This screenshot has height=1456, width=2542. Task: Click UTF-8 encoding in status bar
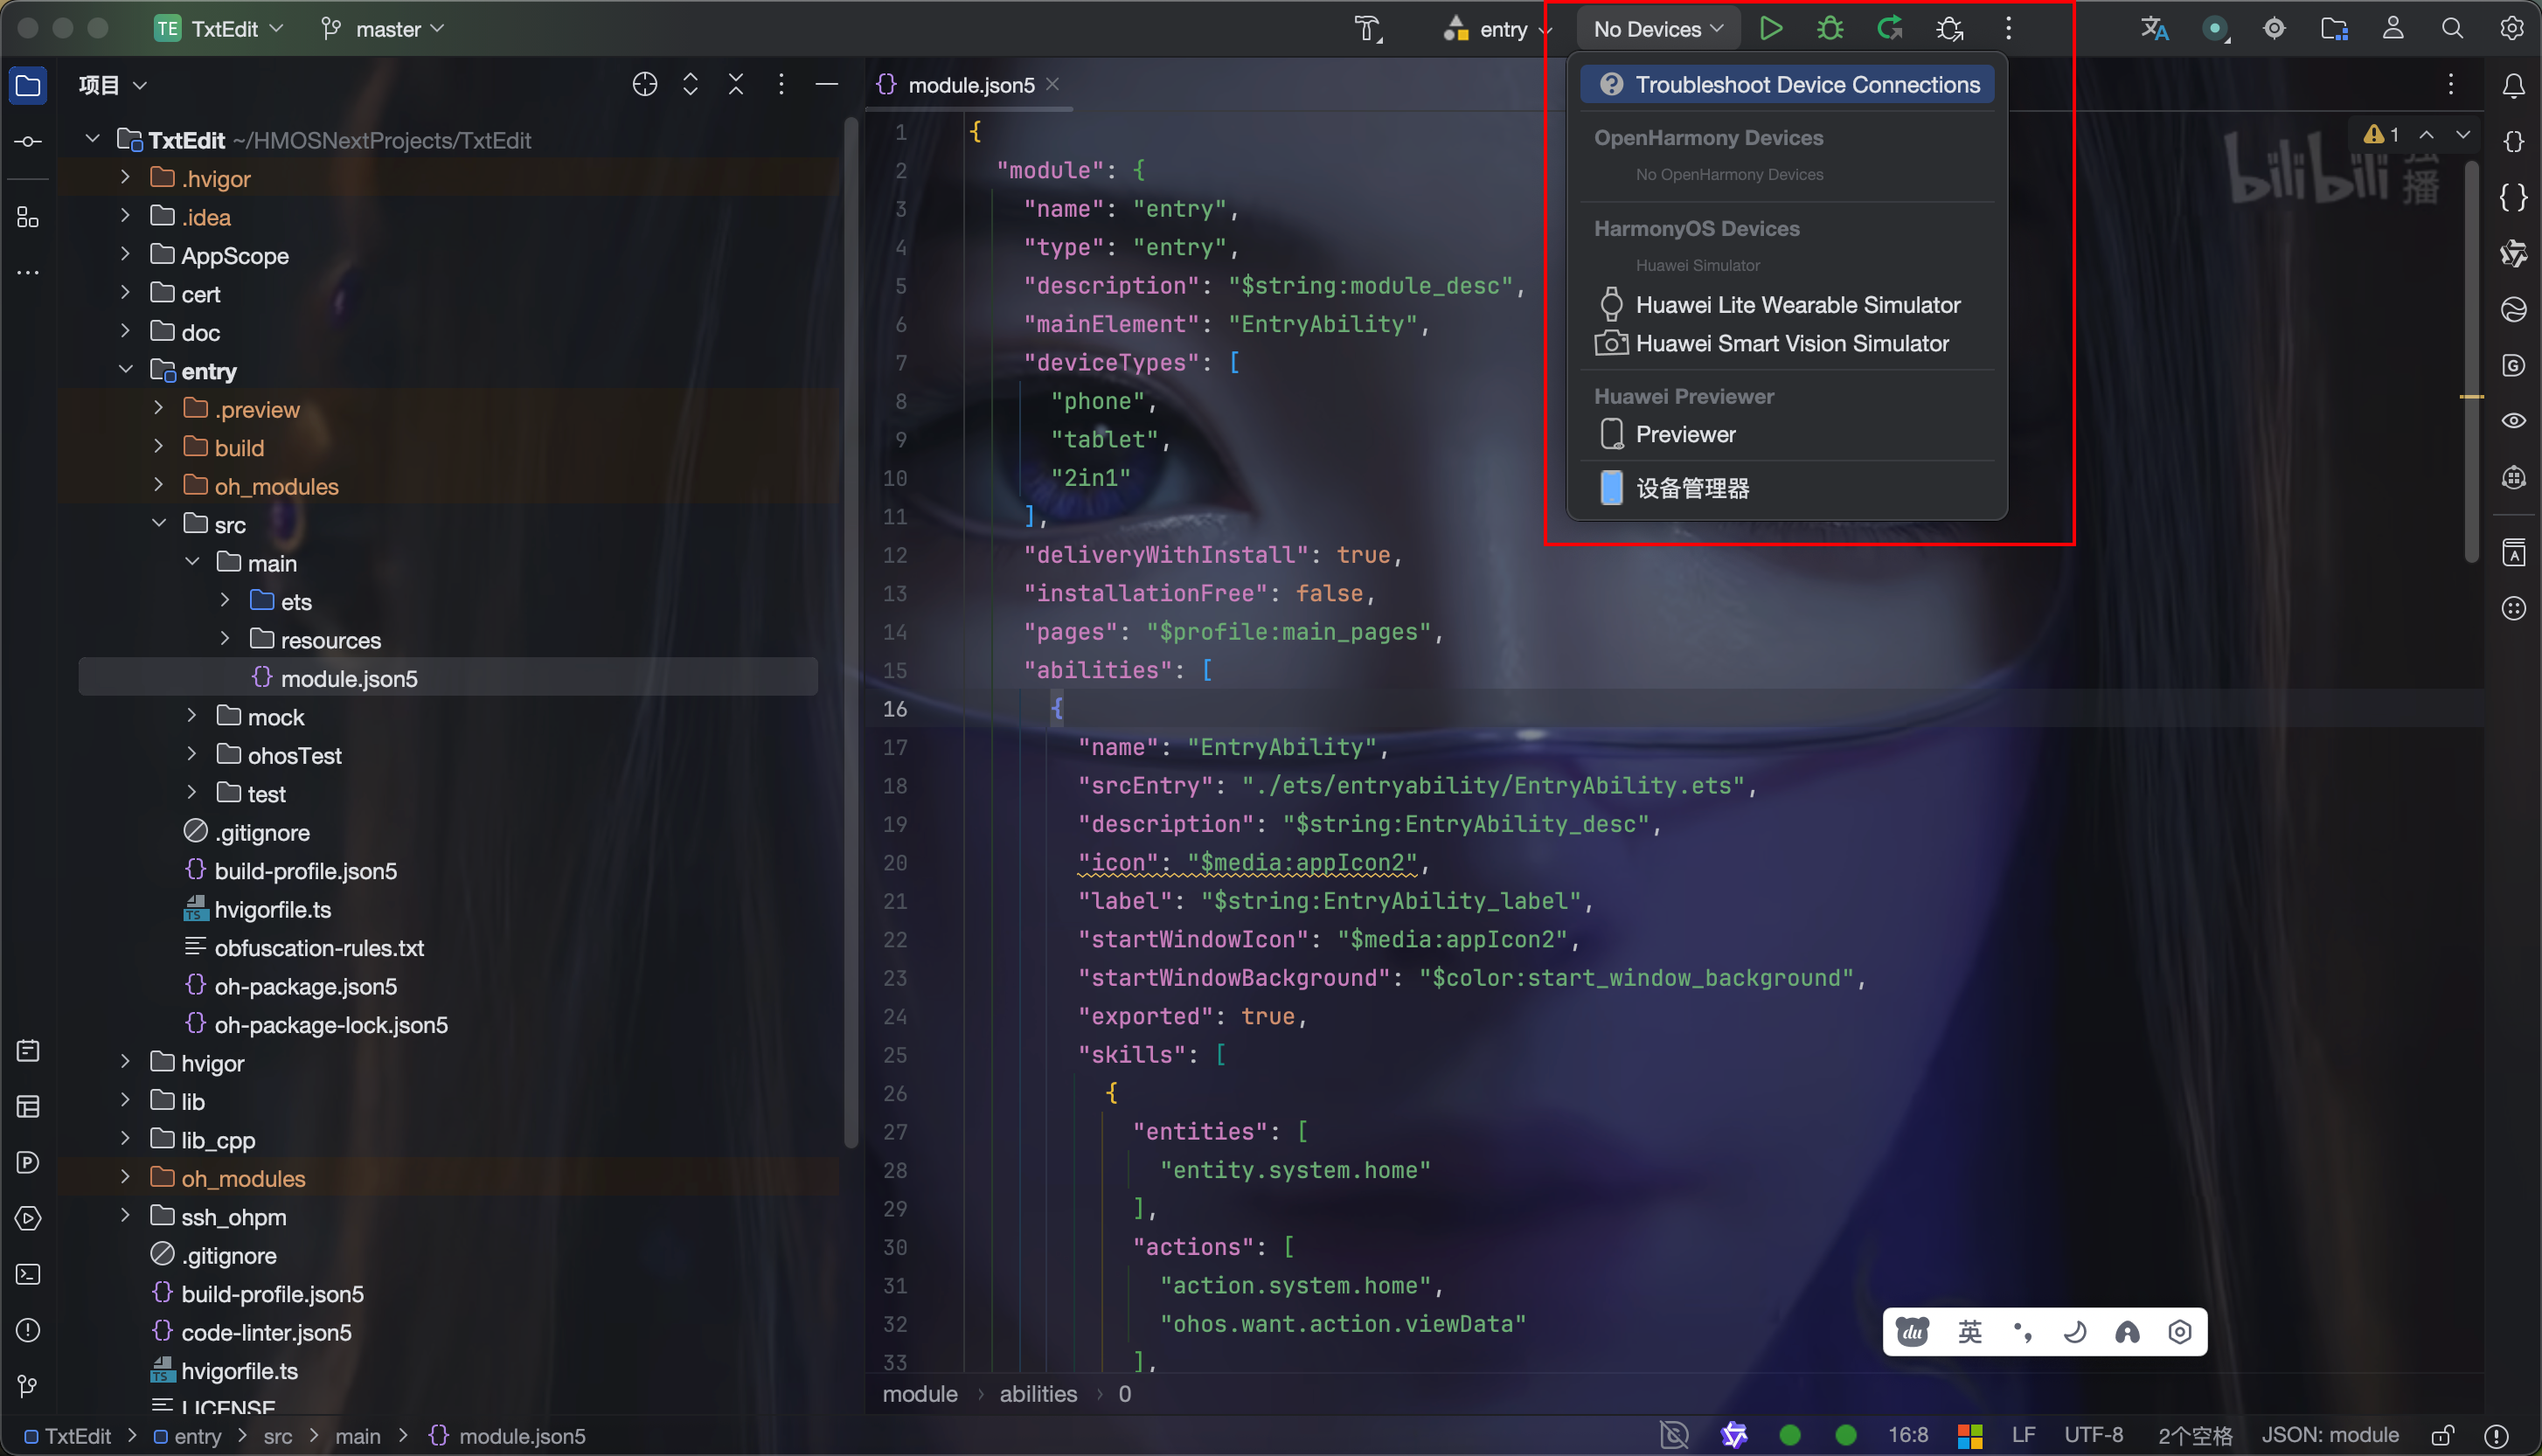2093,1436
